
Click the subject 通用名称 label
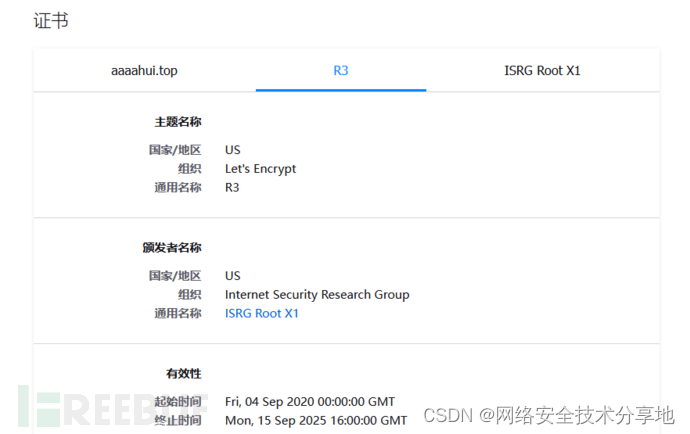[x=178, y=188]
